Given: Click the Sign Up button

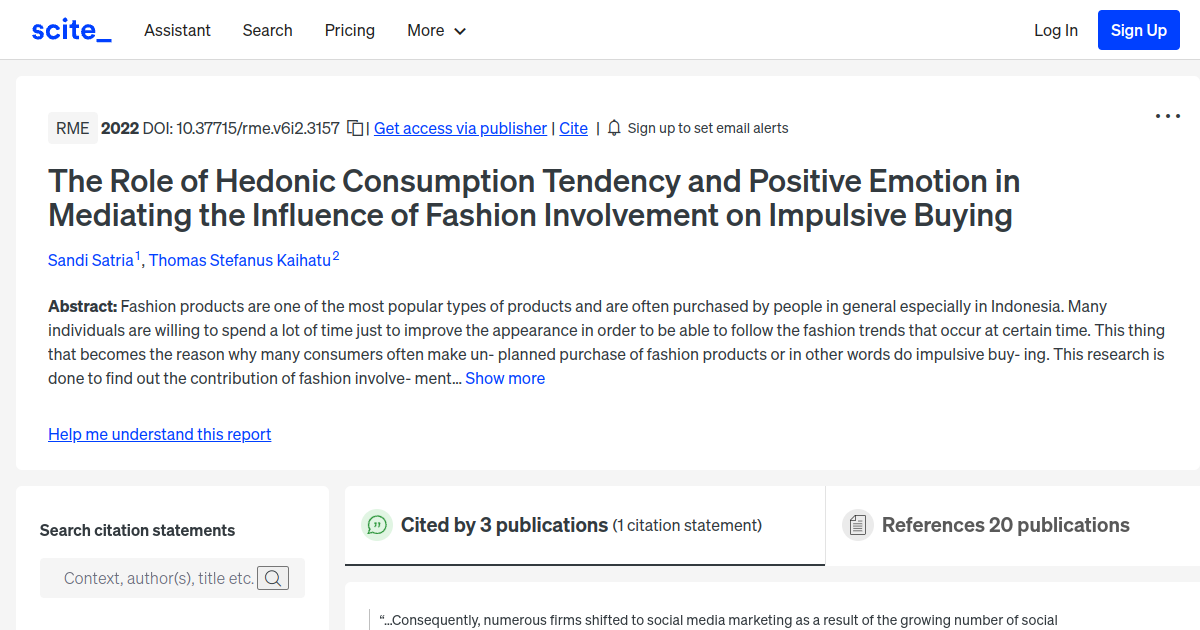Looking at the screenshot, I should pyautogui.click(x=1138, y=29).
